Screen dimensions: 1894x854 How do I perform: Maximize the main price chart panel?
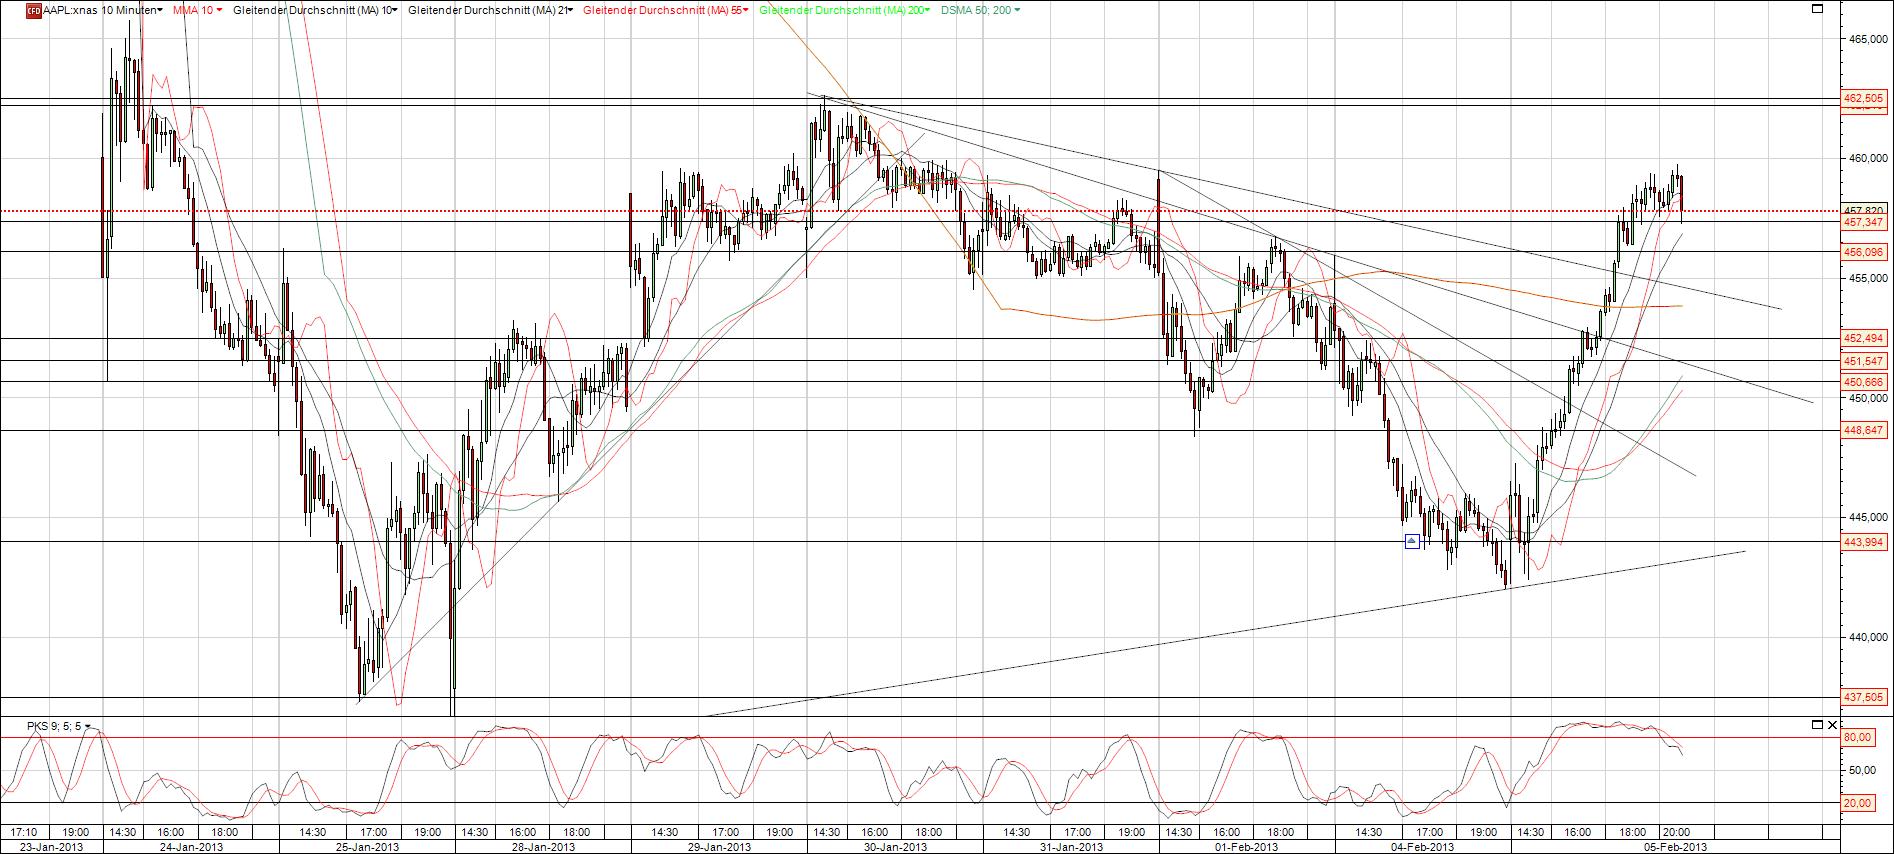tap(1817, 9)
